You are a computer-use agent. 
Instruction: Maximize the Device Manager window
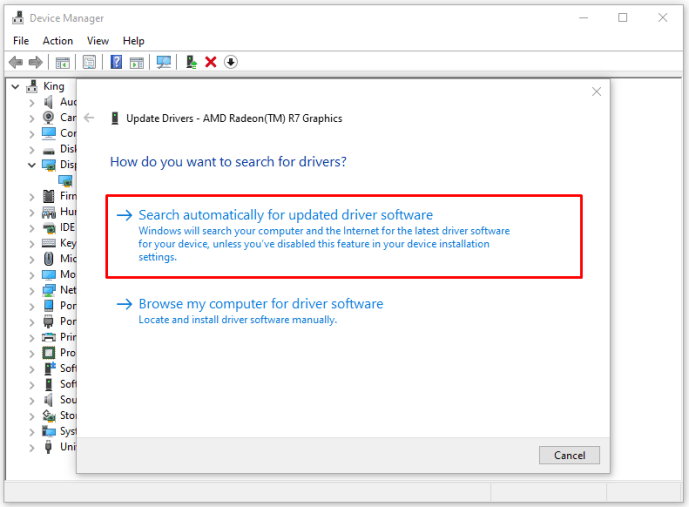click(x=623, y=18)
